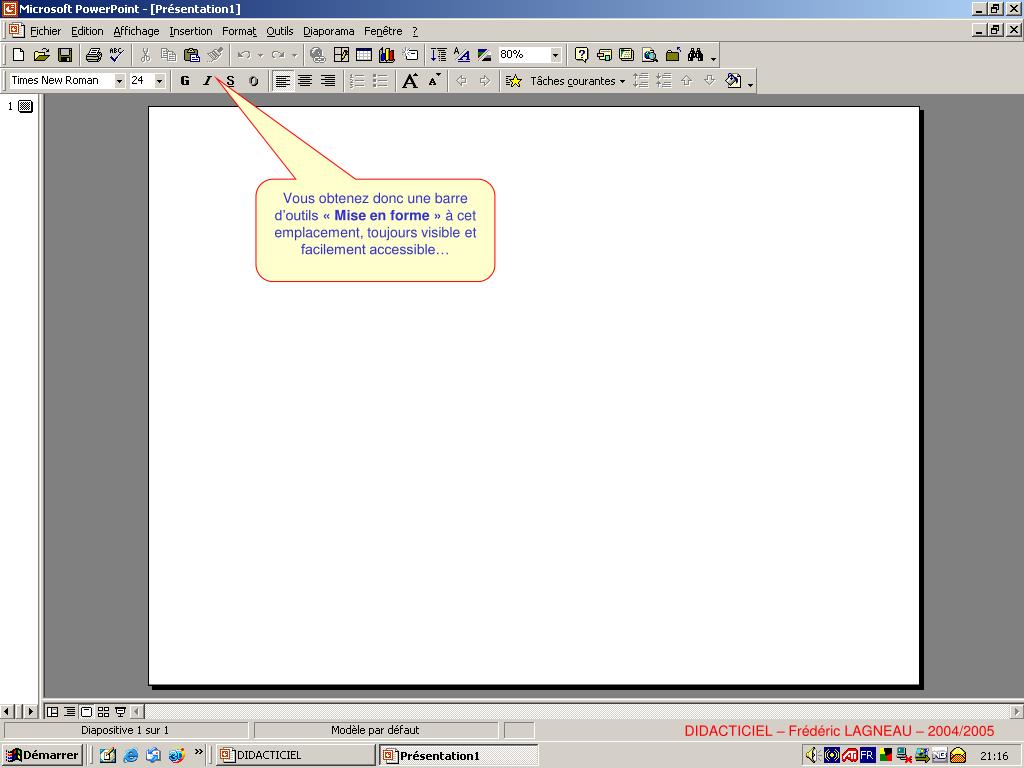The height and width of the screenshot is (768, 1024).
Task: Open the Office Assistant help question-mark icon
Action: click(581, 55)
